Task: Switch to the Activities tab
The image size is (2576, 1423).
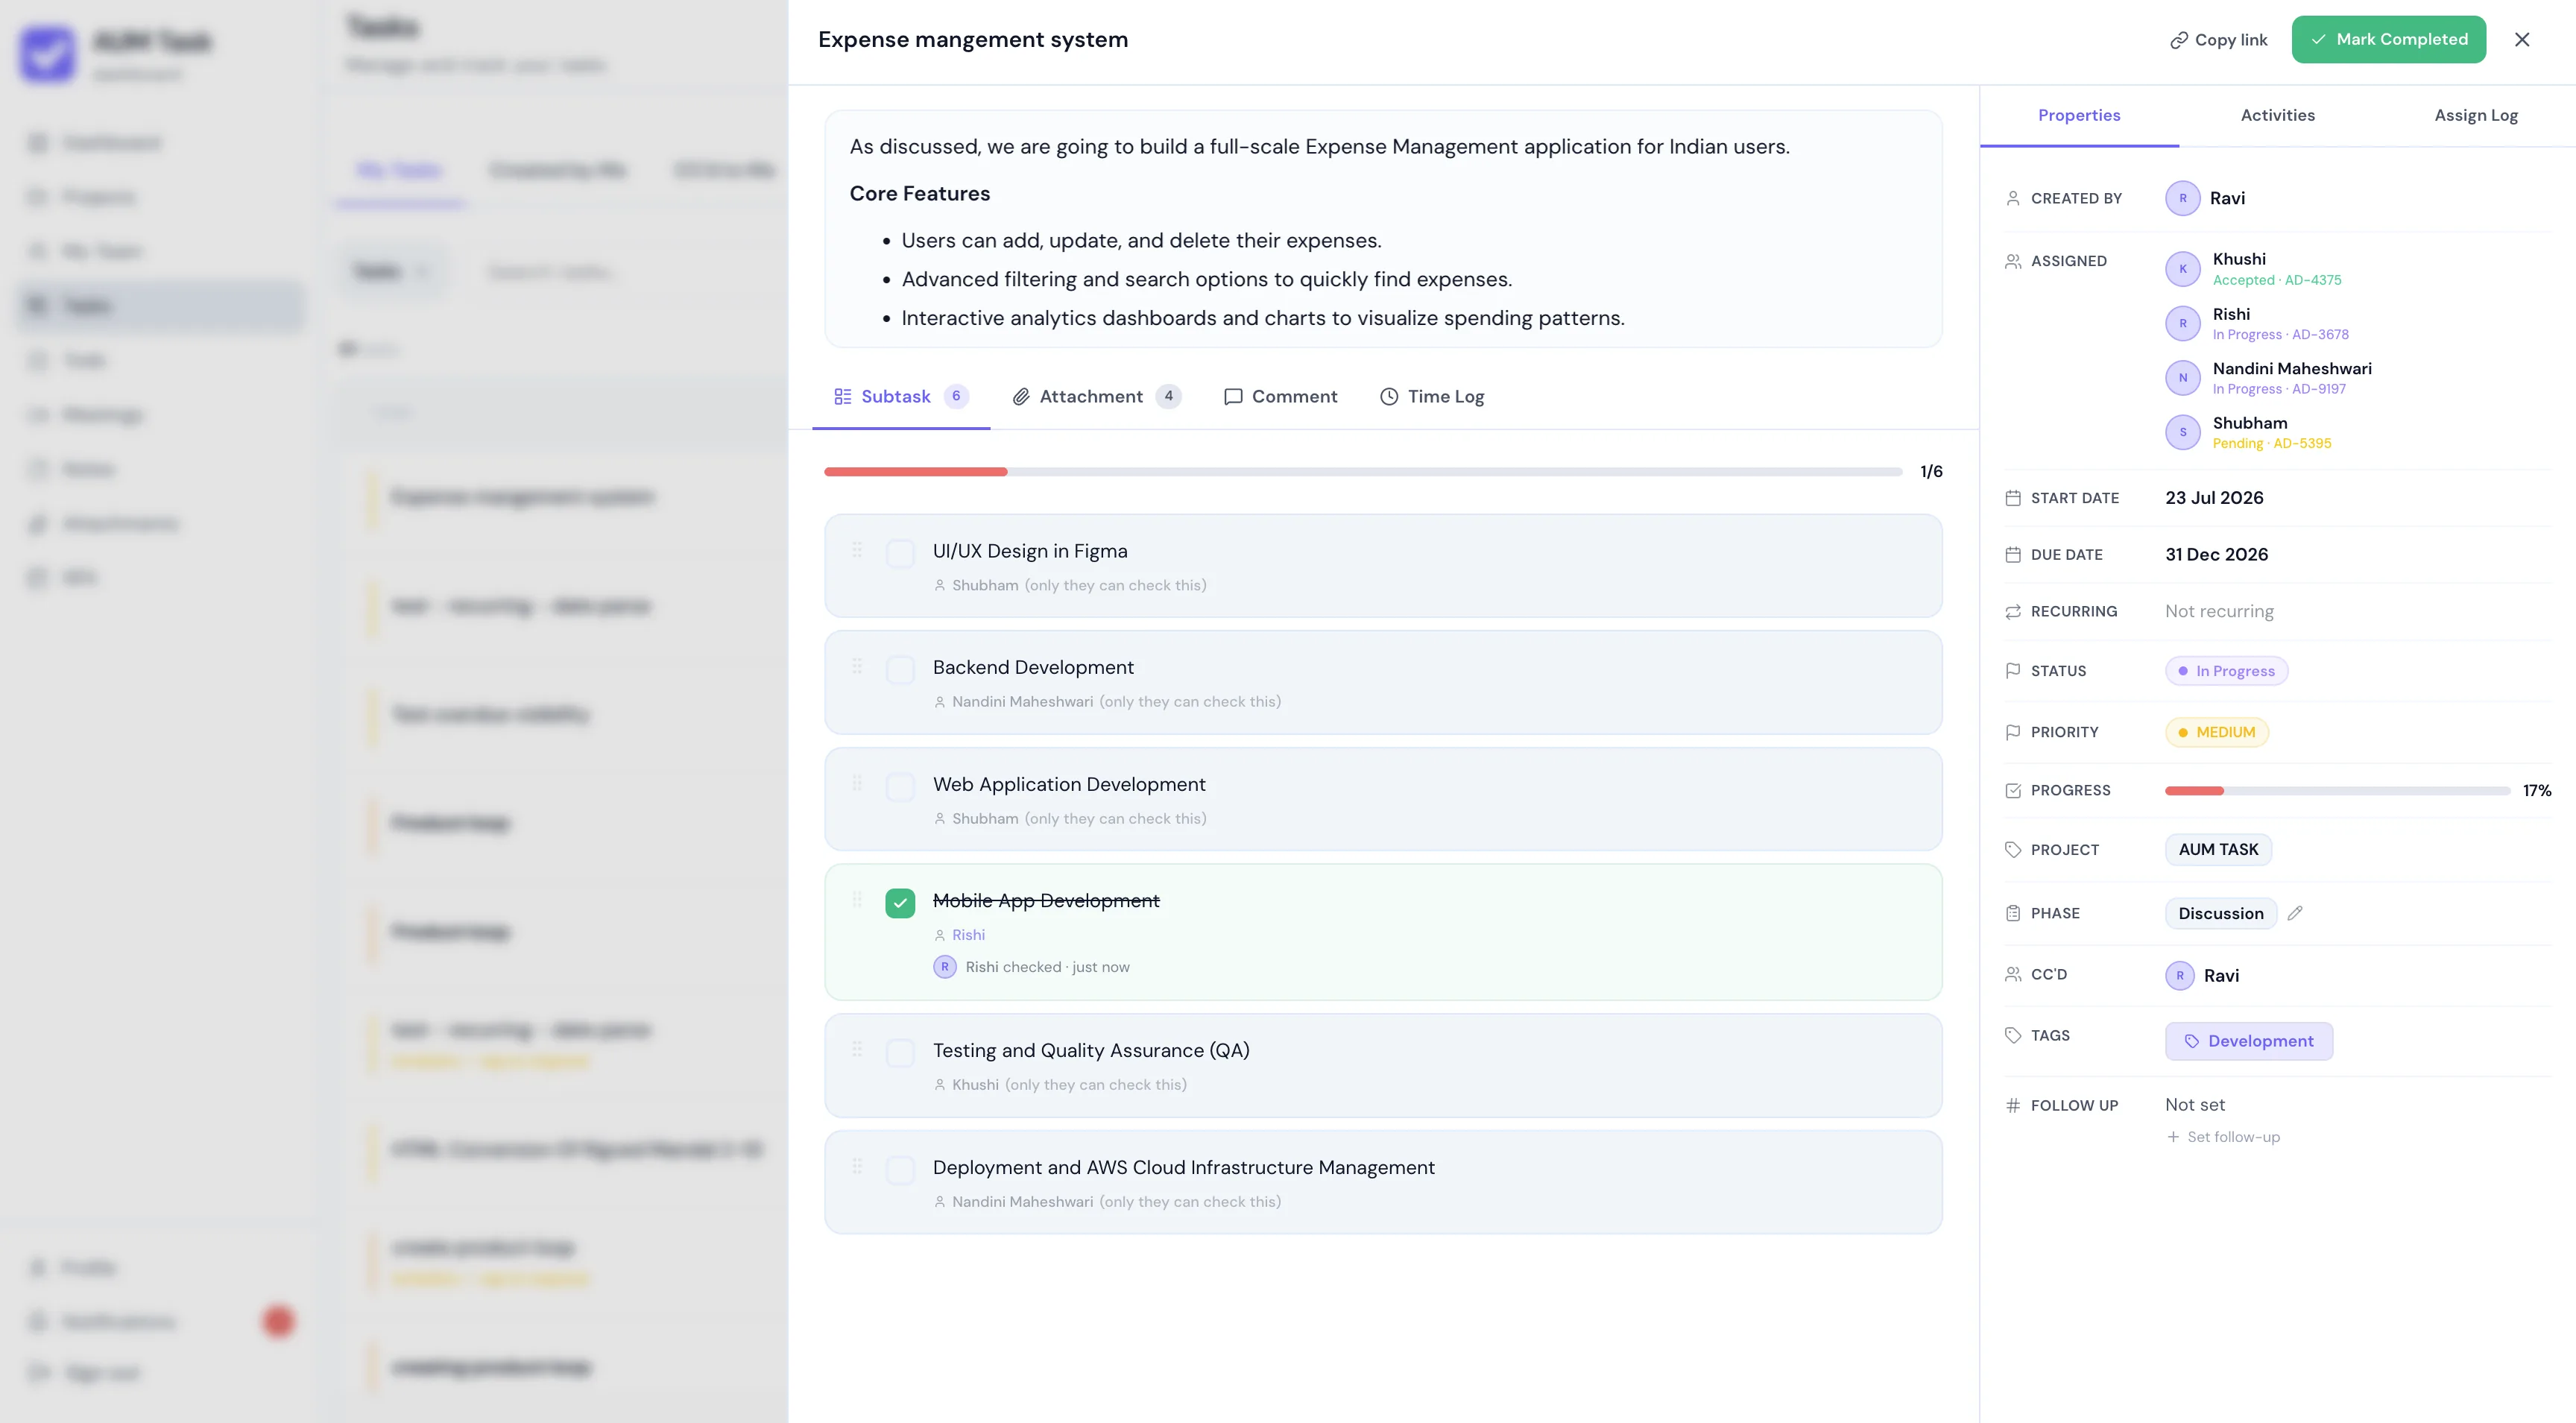Action: (2277, 115)
